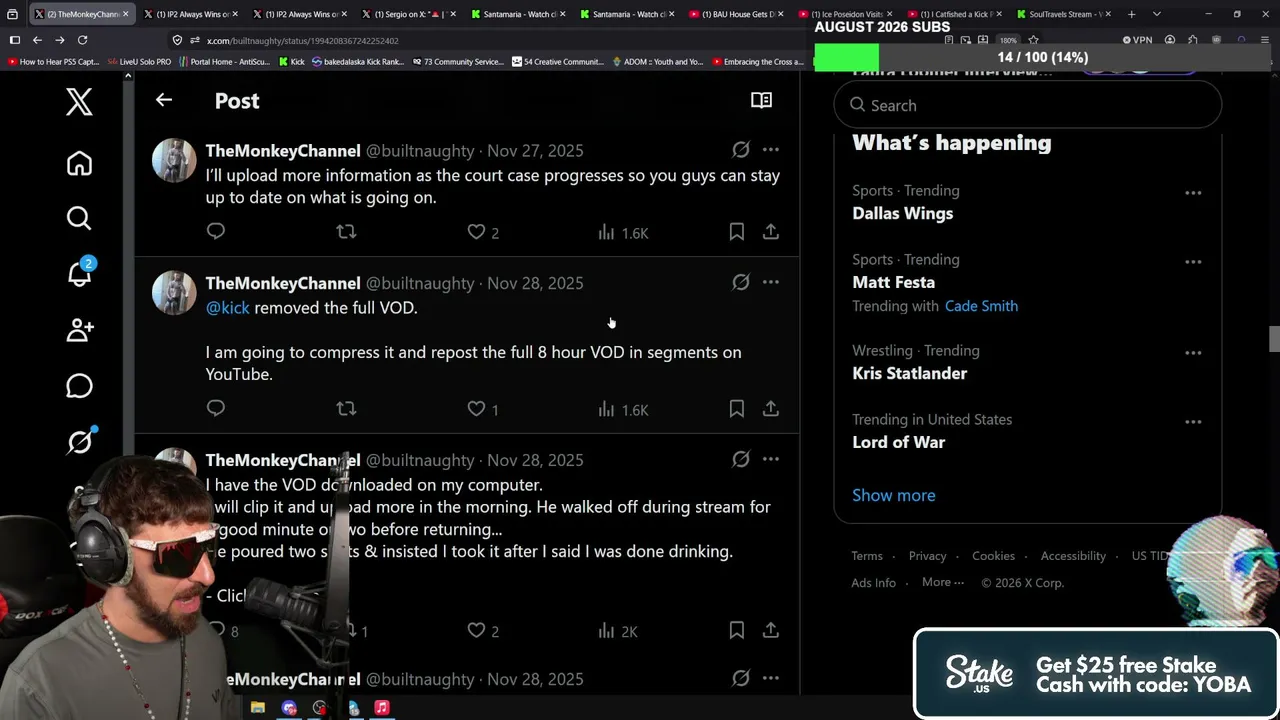Open the Apple Music app in taskbar
Image resolution: width=1280 pixels, height=720 pixels.
coord(381,708)
